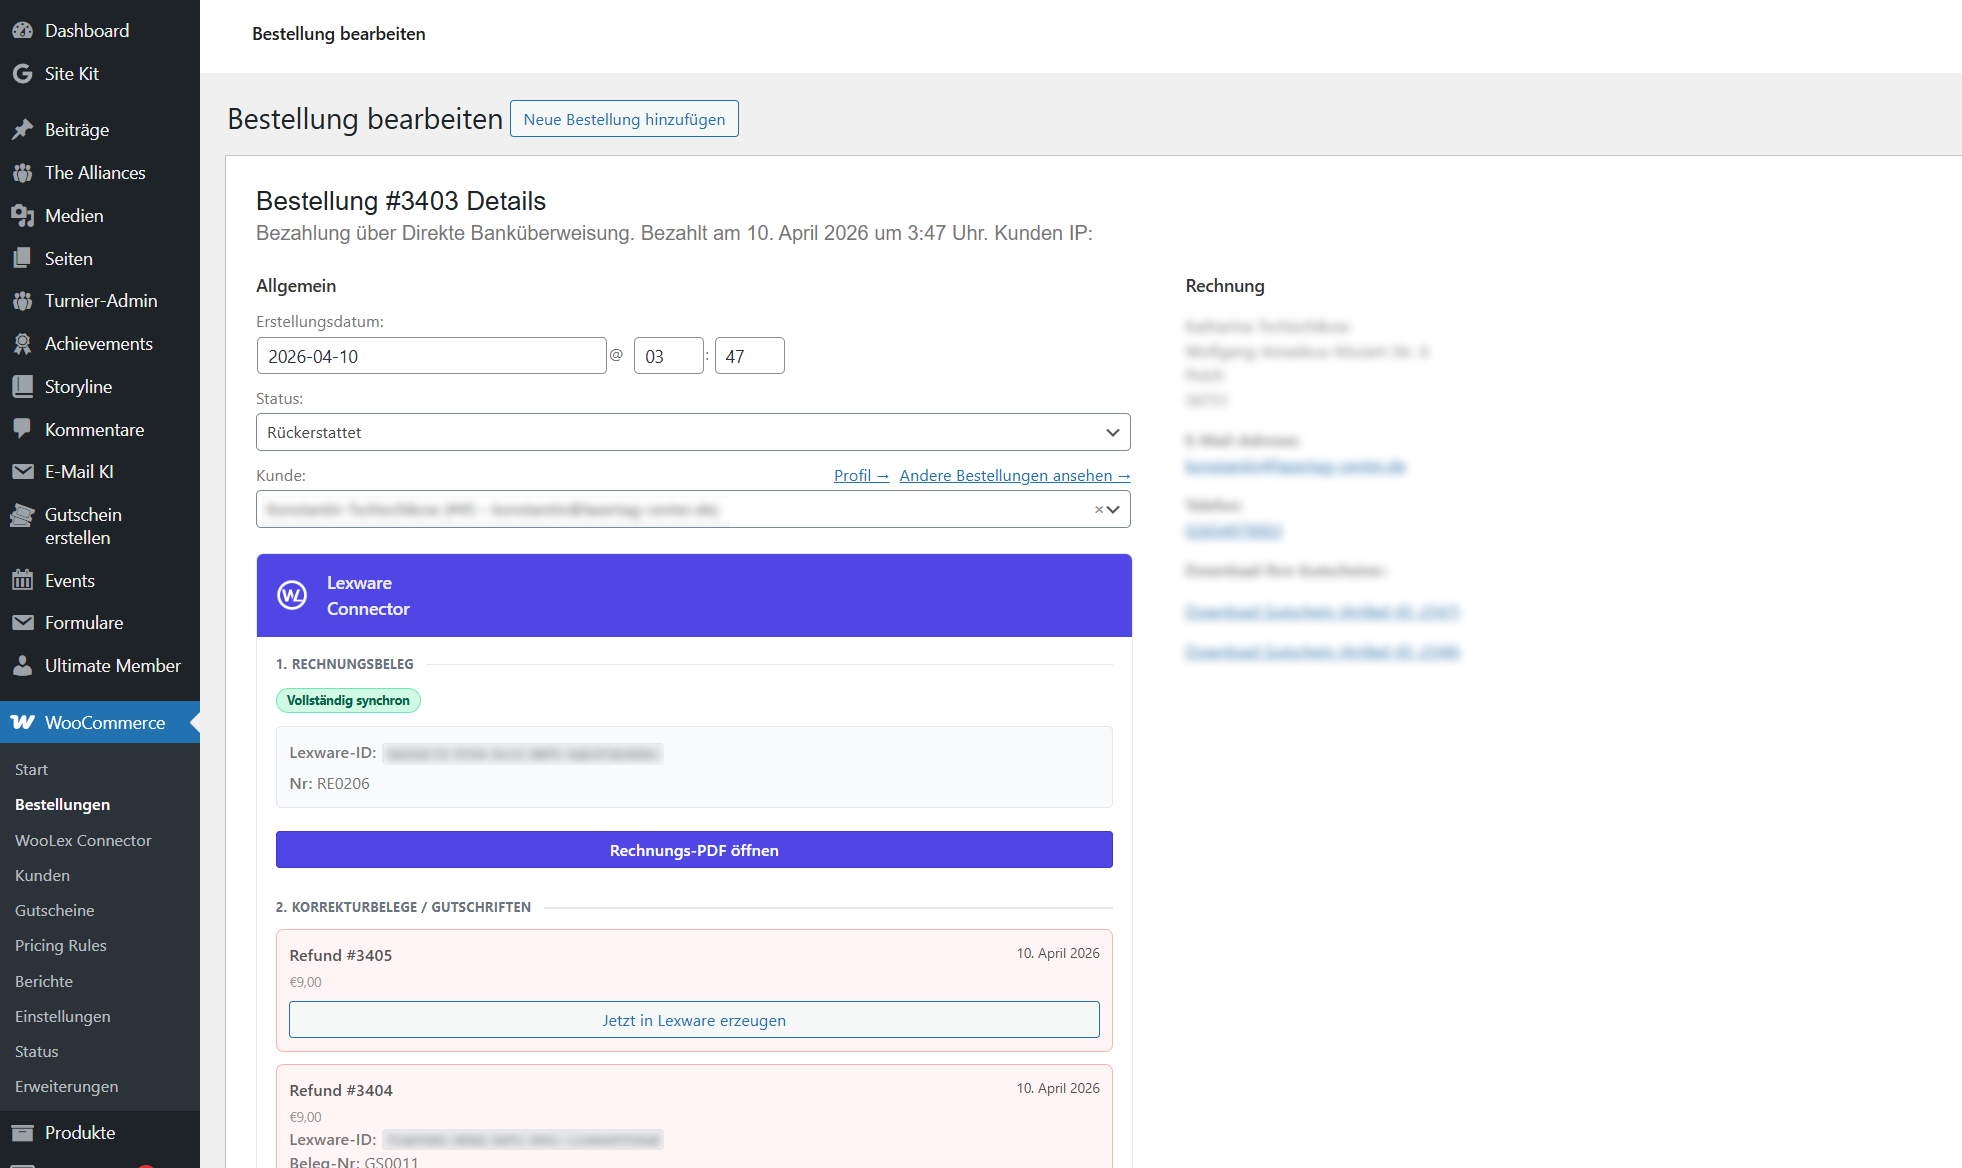Open Achievements in the sidebar
Screen dimensions: 1962x1168
coord(100,344)
